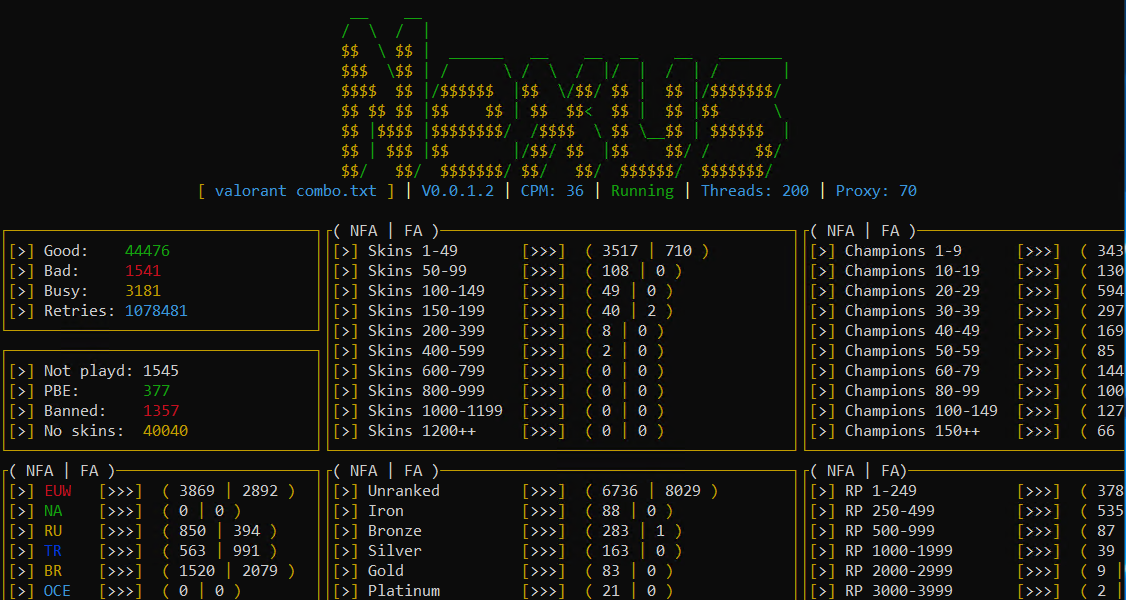Click the 'Proxy: 70' status entry
The height and width of the screenshot is (600, 1126).
click(x=876, y=191)
